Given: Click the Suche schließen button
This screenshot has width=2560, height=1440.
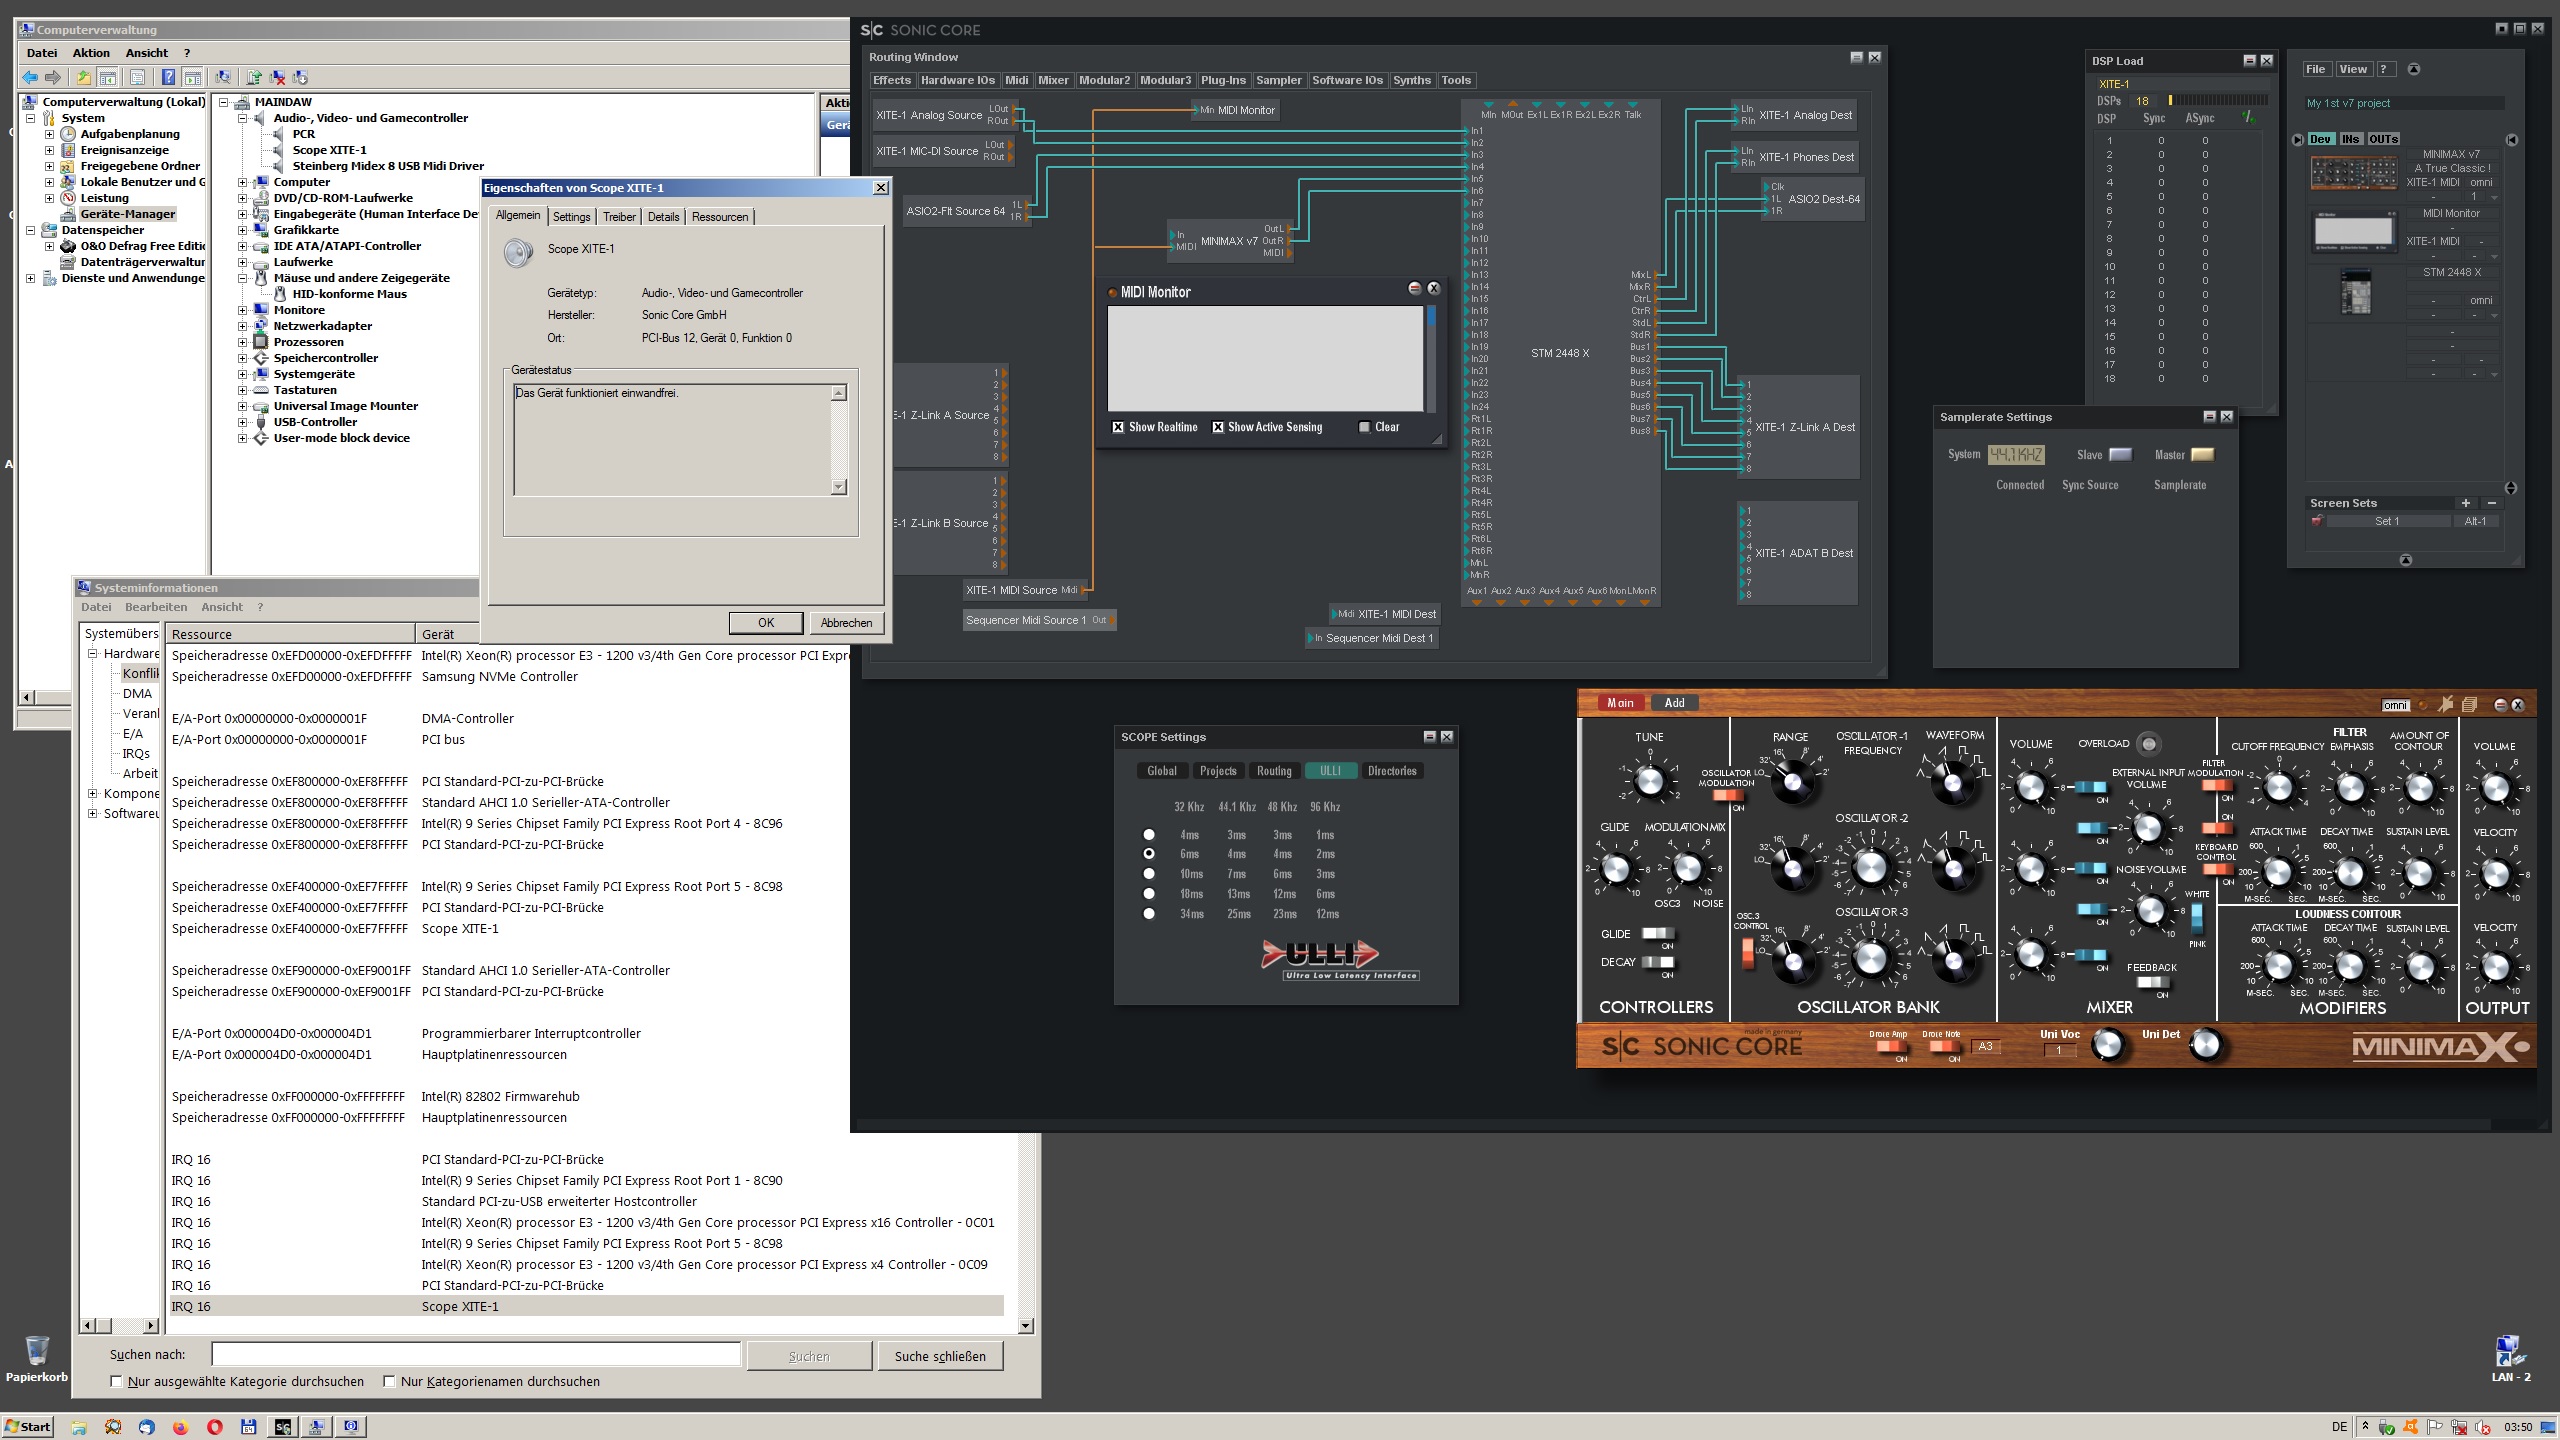Looking at the screenshot, I should click(x=940, y=1356).
